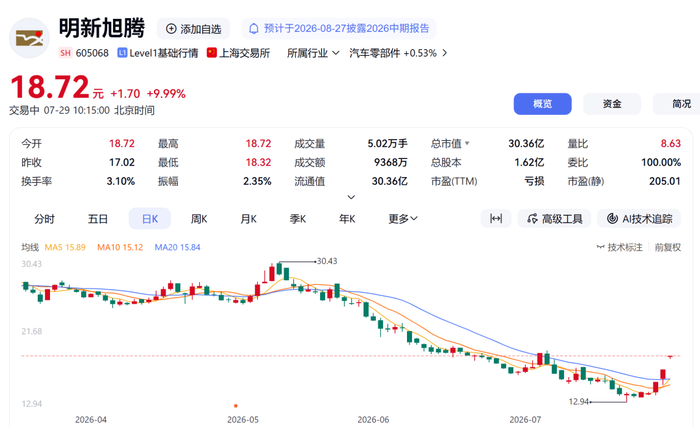Click 成交额 value 9368万
The height and width of the screenshot is (427, 700).
tap(391, 162)
